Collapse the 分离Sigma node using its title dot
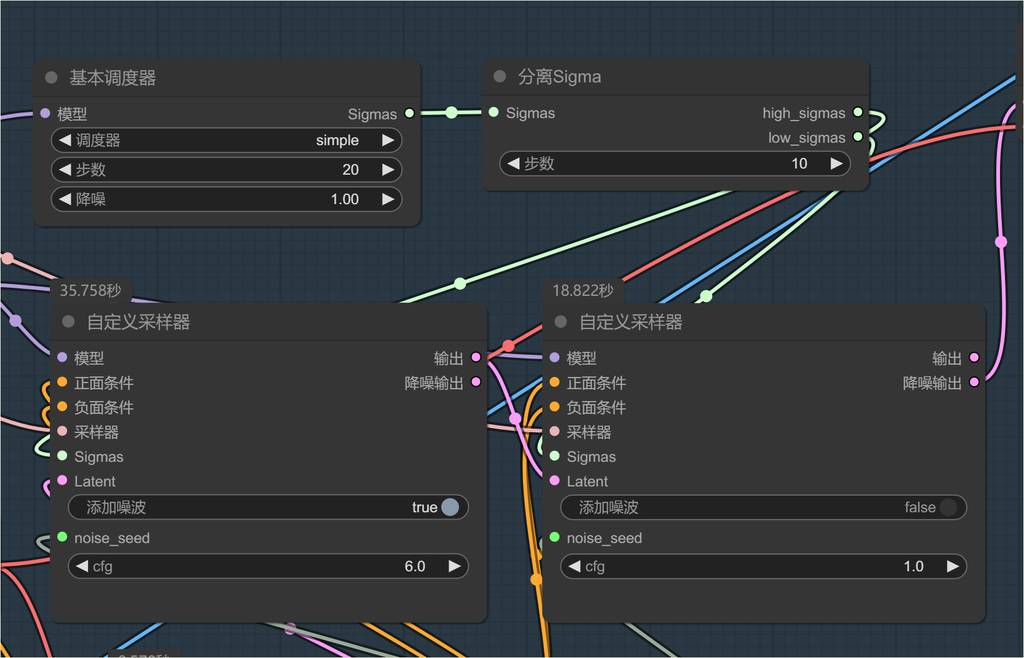 (x=500, y=77)
